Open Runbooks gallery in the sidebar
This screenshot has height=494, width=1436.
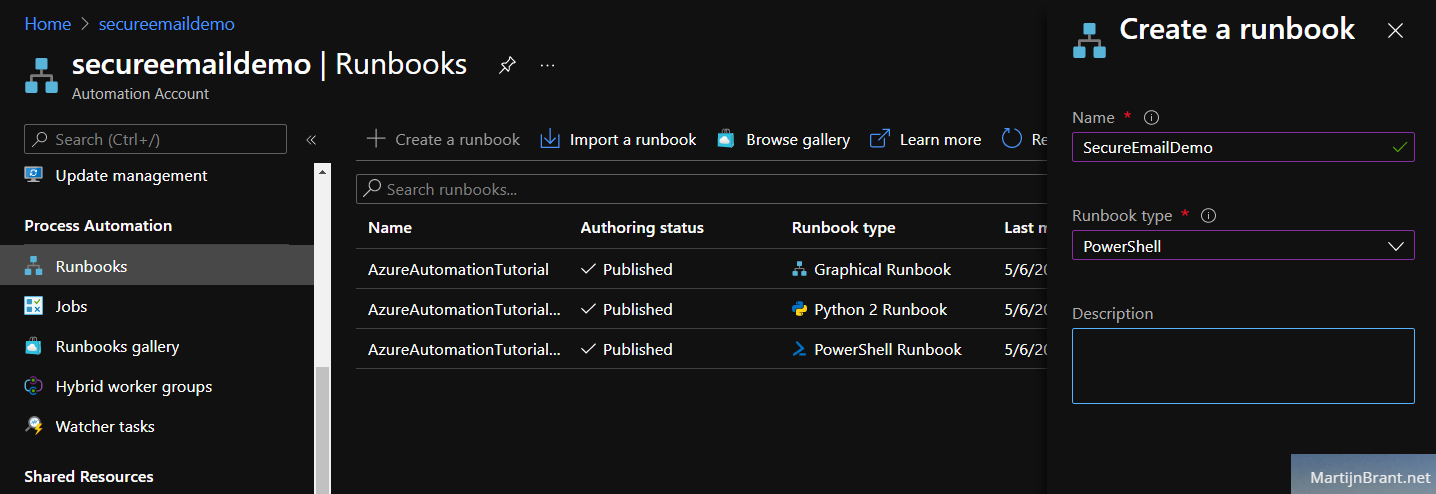(117, 346)
